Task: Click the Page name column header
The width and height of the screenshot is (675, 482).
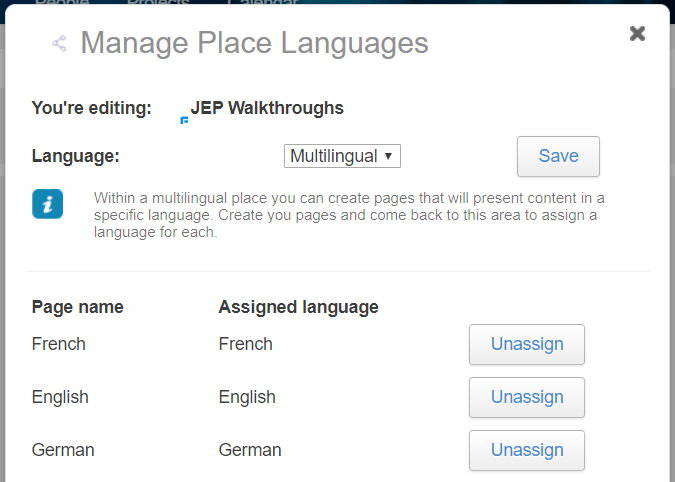Action: 77,307
